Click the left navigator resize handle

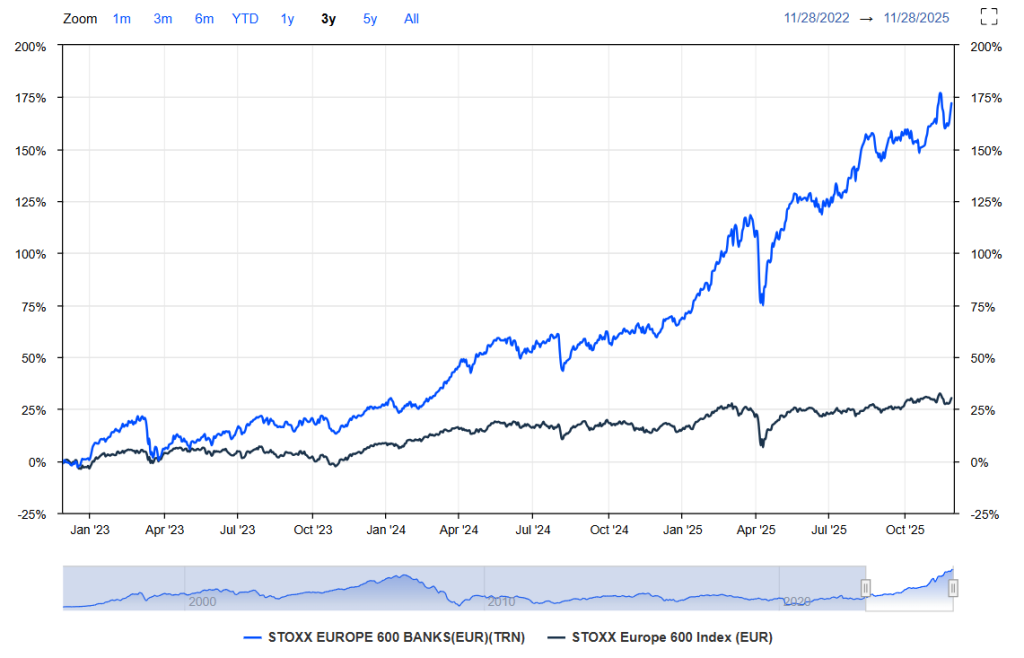[864, 588]
